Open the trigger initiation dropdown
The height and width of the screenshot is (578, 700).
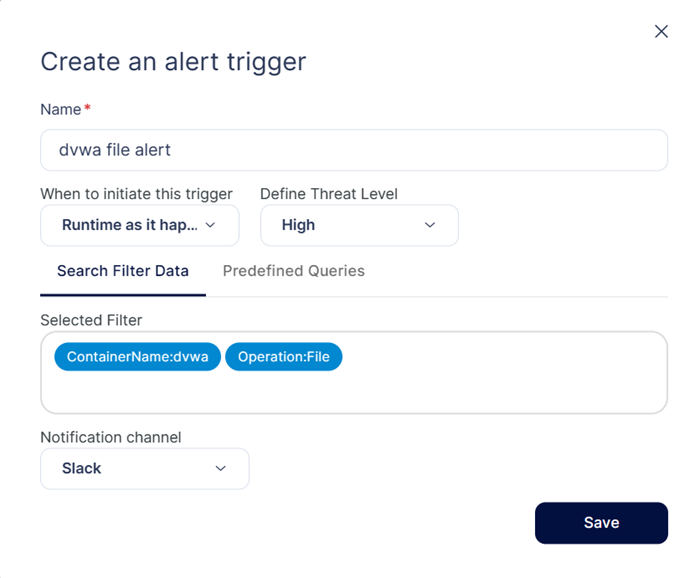[140, 225]
